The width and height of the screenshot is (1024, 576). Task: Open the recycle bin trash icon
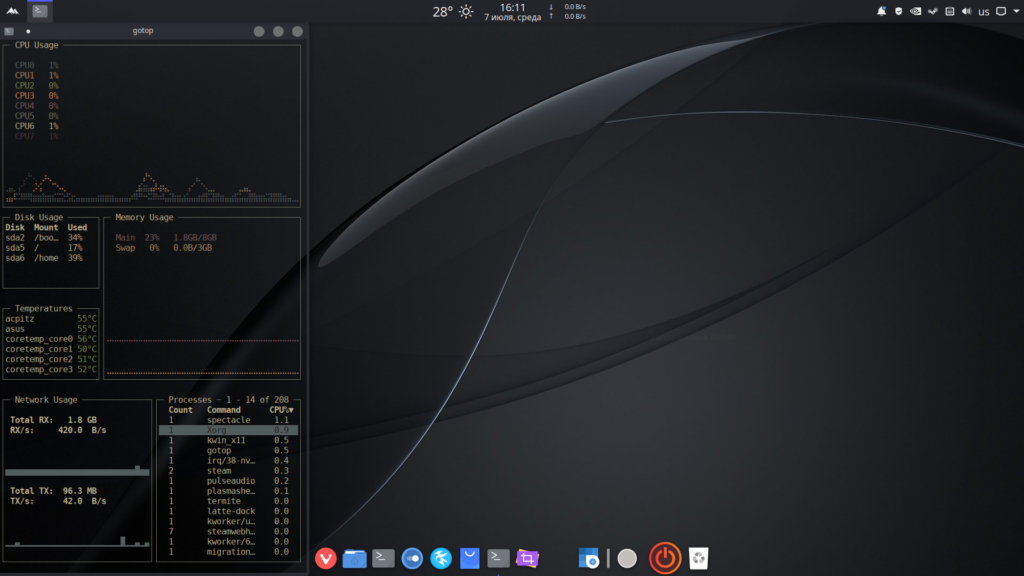[698, 558]
